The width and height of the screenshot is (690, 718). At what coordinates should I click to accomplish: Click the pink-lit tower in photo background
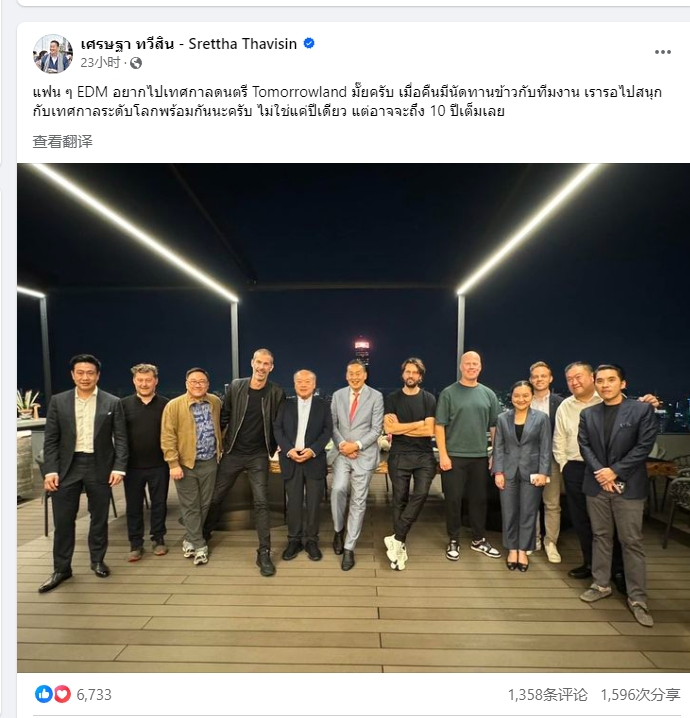tap(362, 349)
